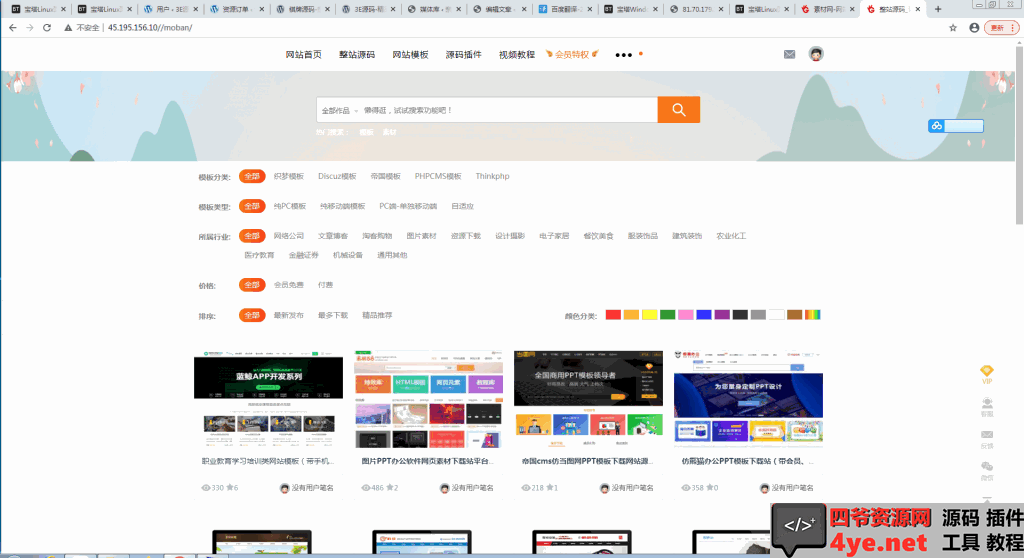Click the orange search magnifier button
Screen dimensions: 1024x558
coord(678,110)
